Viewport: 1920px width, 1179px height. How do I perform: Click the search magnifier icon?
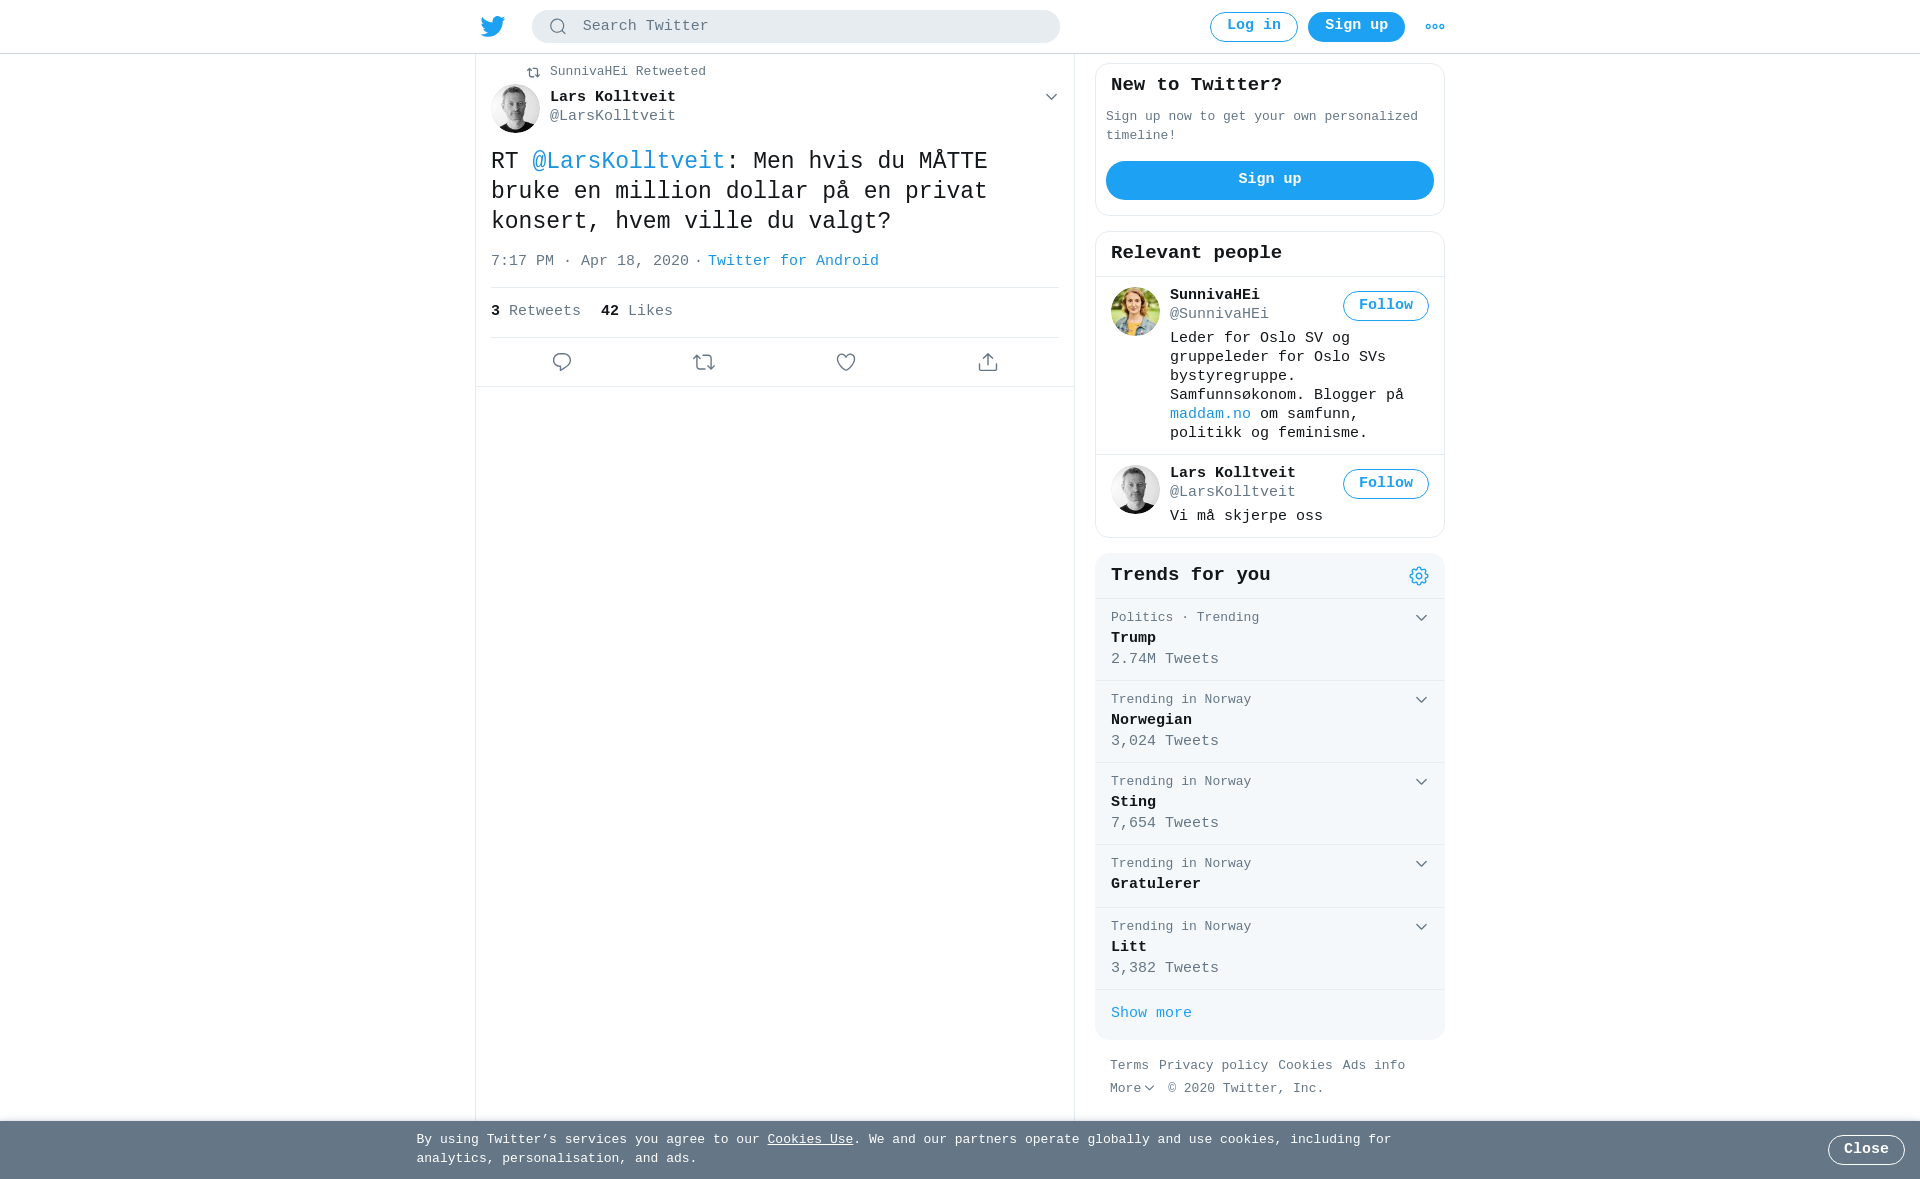(558, 27)
